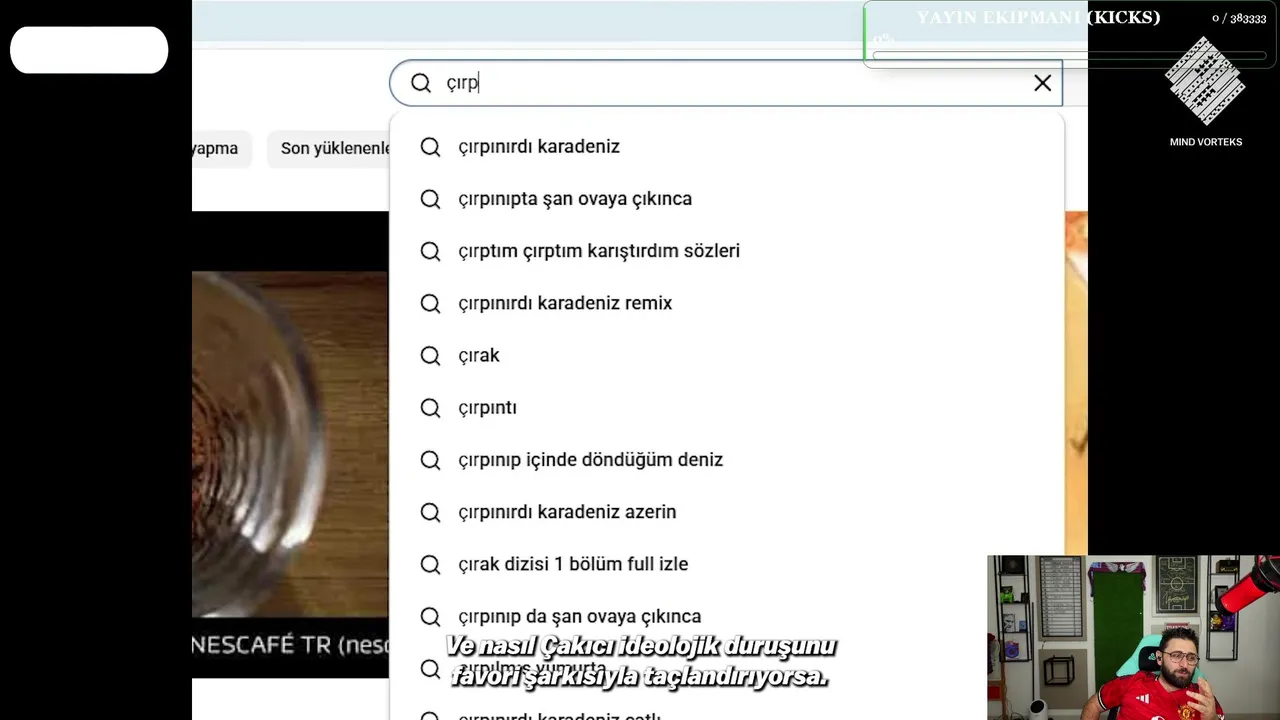Screen dimensions: 1280x720
Task: Click magnifier icon beside 'çırpınırdı karadeniz azerin'
Action: click(430, 512)
